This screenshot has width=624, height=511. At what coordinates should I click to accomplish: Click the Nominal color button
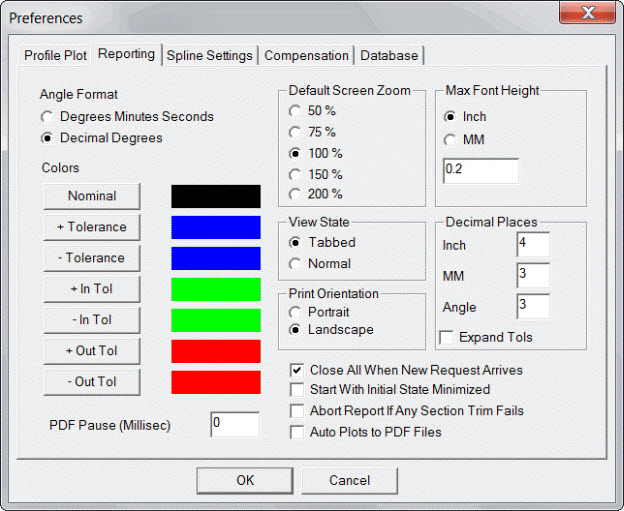[92, 196]
